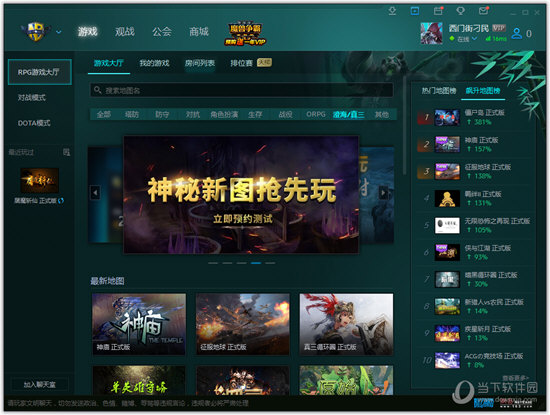Click the rank 2 神庙 map thumbnail

click(x=447, y=145)
